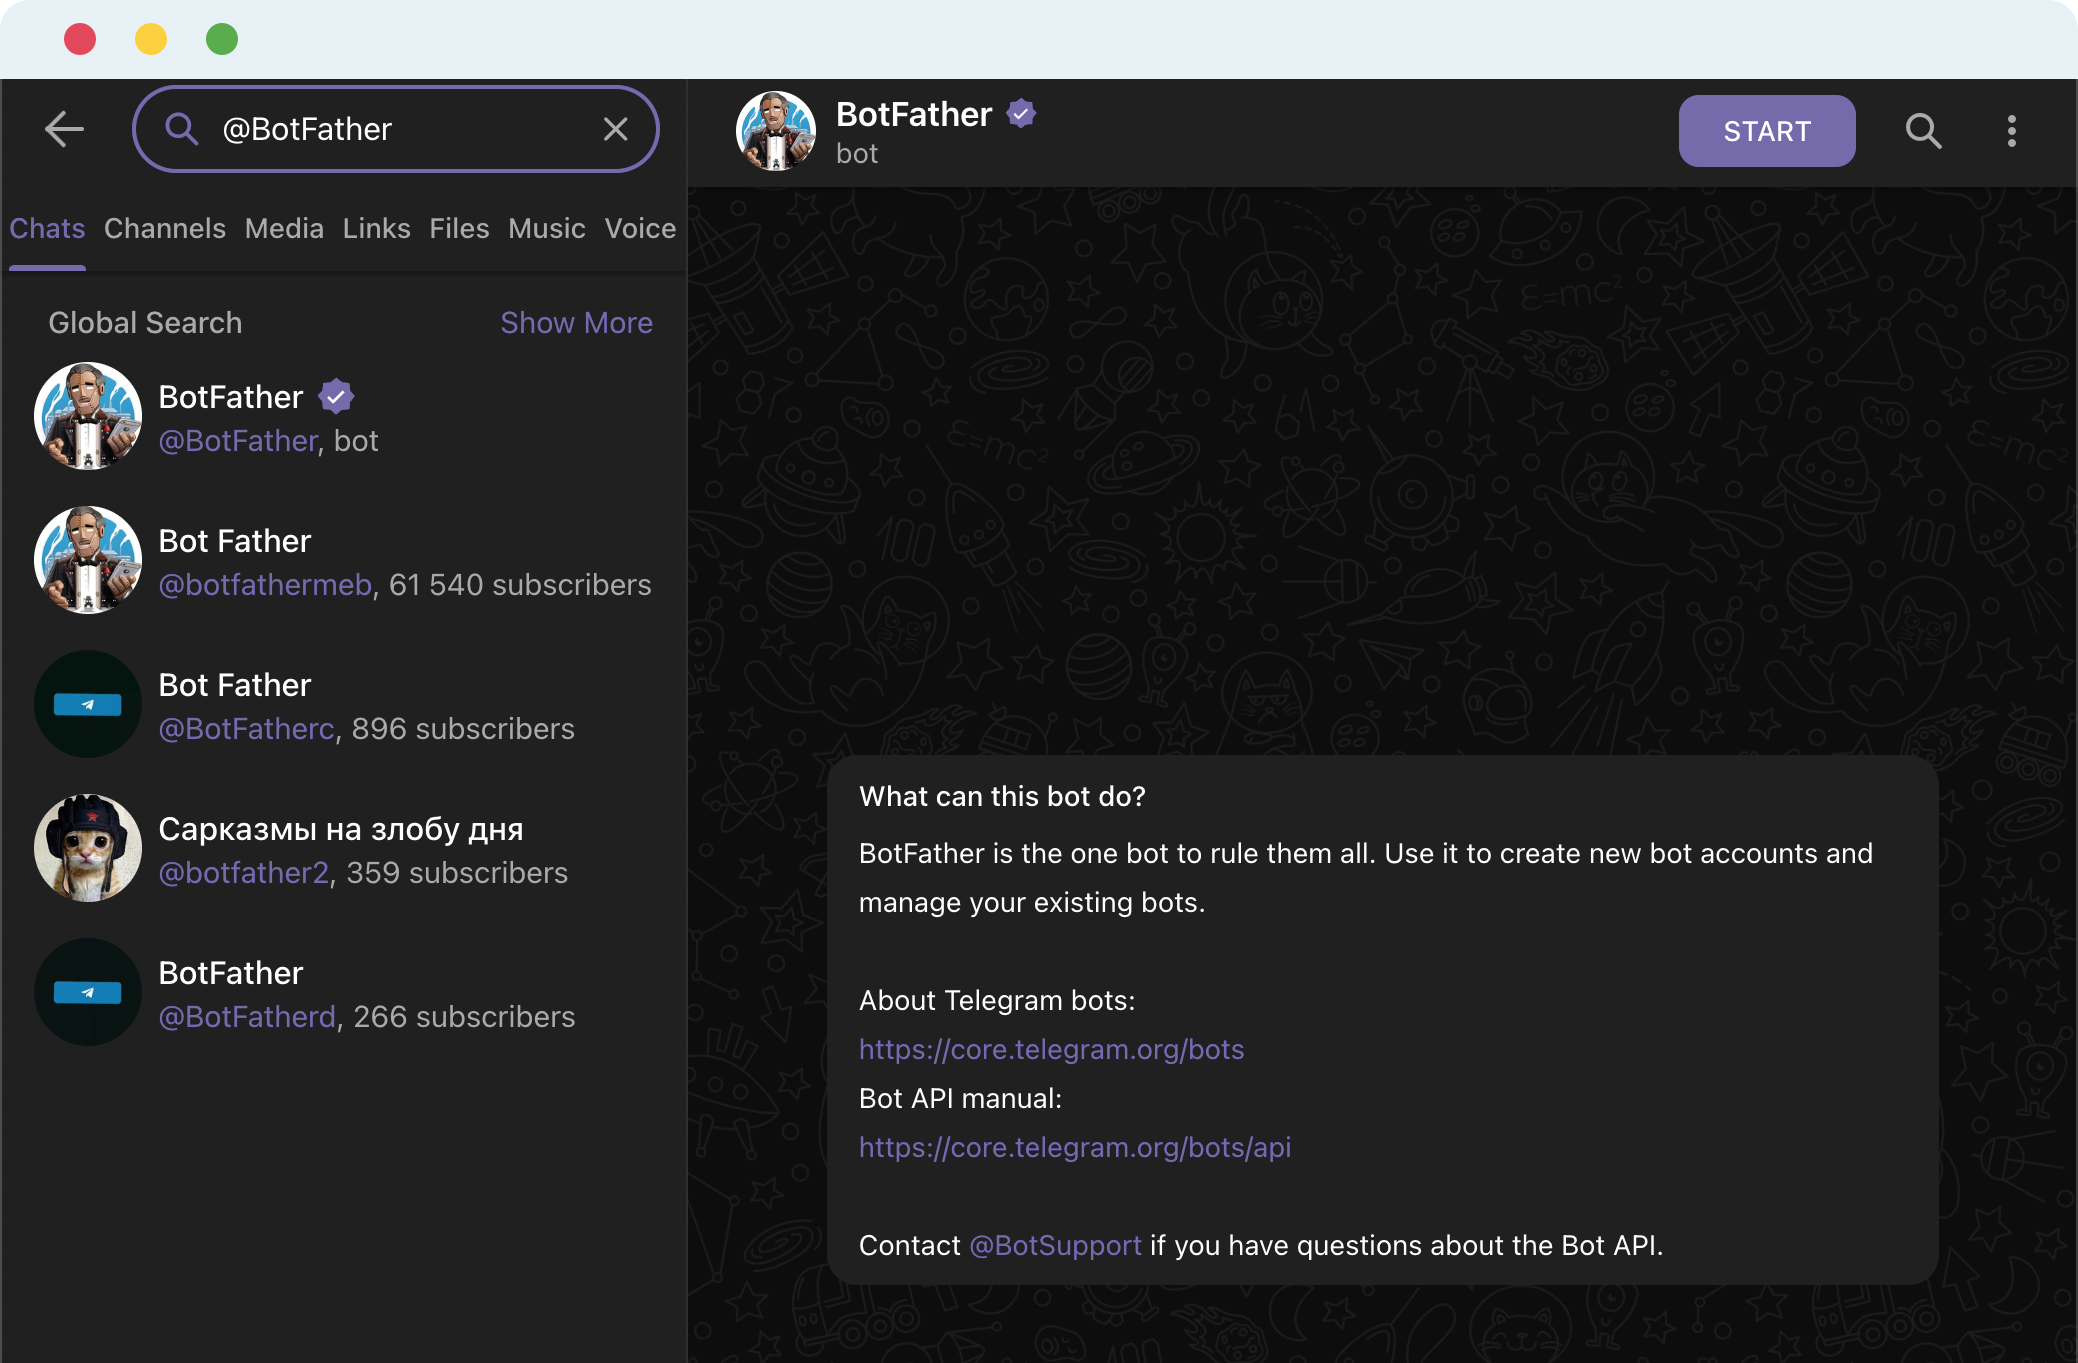
Task: Switch to the Media tab
Action: pos(284,228)
